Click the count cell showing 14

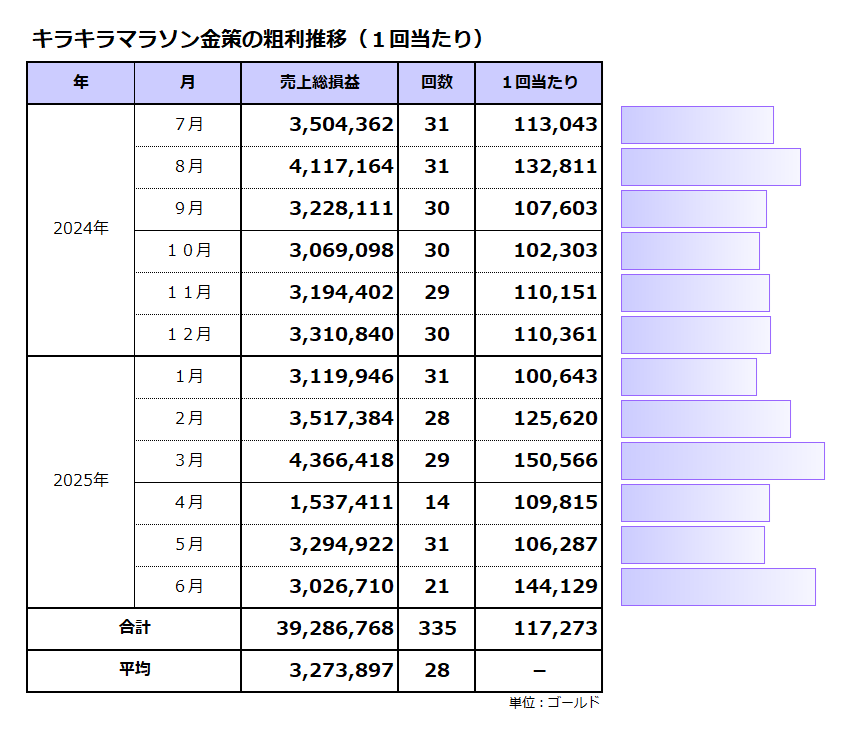click(436, 503)
